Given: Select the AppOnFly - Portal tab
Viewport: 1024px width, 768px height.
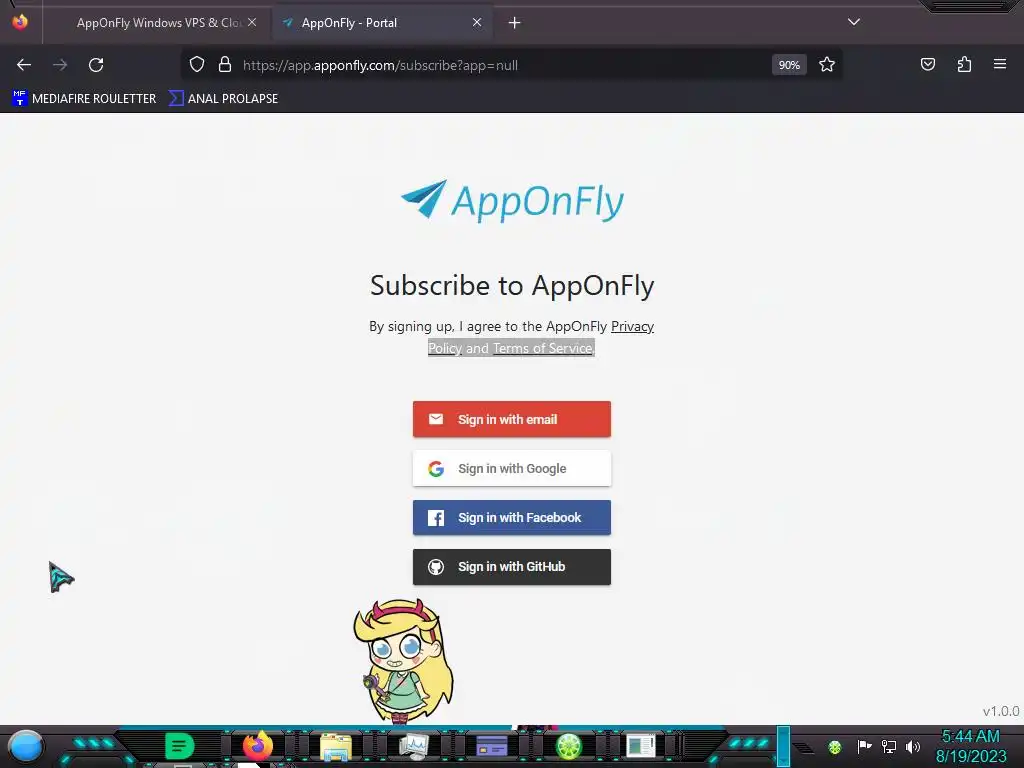Looking at the screenshot, I should click(x=382, y=23).
